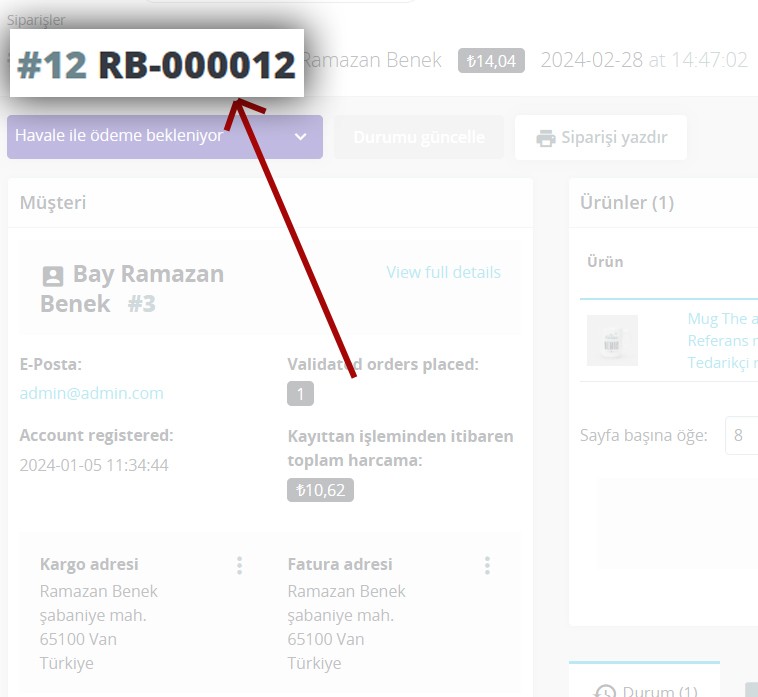
Task: Click total spent badge '₺10,62'
Action: (320, 490)
